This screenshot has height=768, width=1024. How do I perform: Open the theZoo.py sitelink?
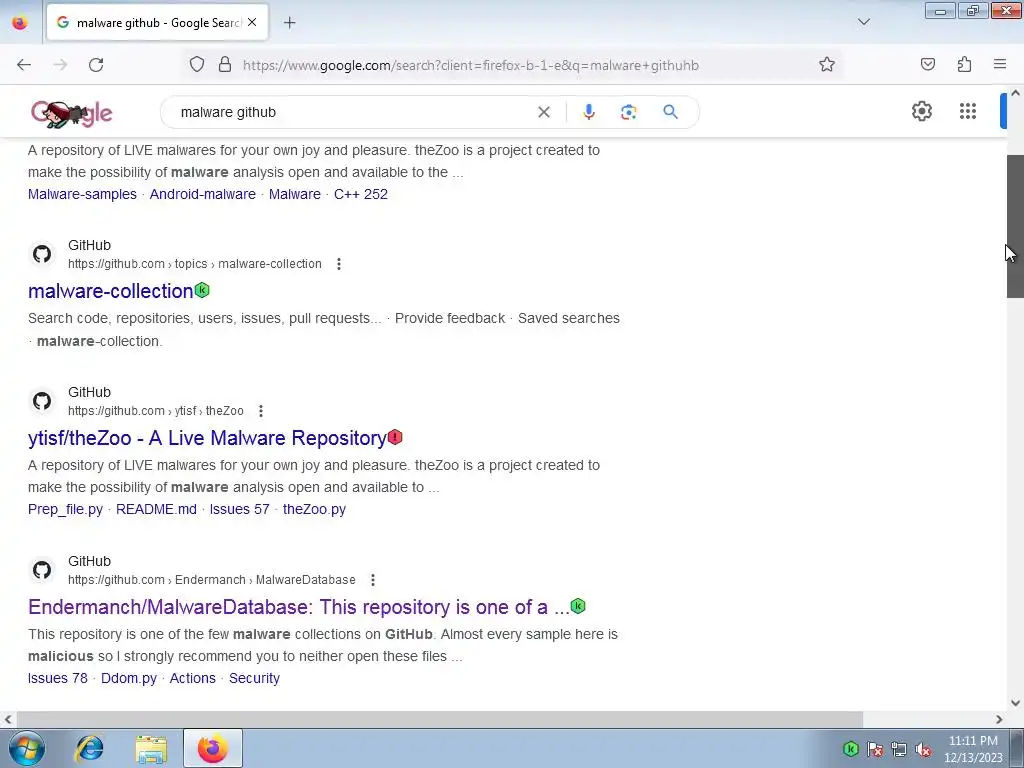coord(314,509)
